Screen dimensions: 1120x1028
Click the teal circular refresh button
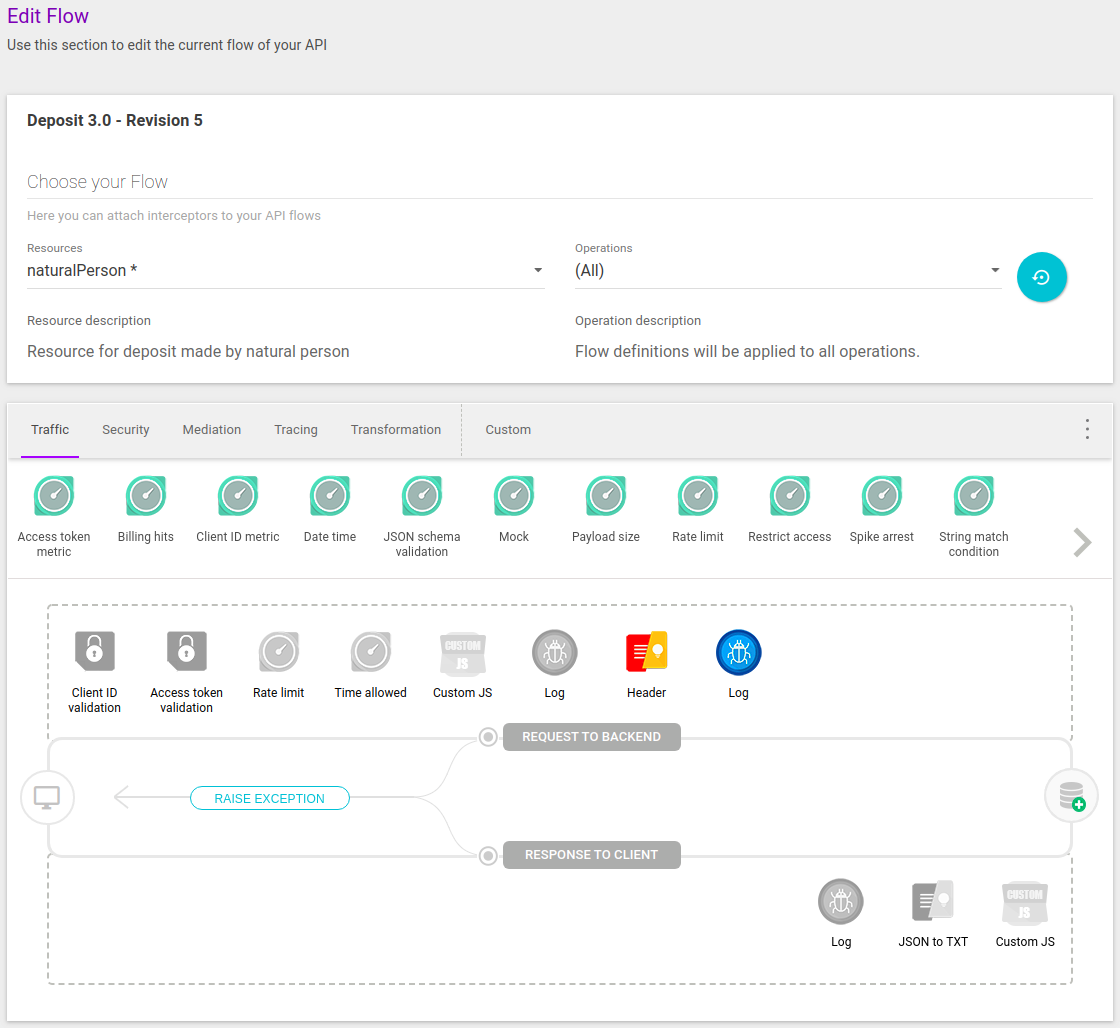pos(1042,277)
